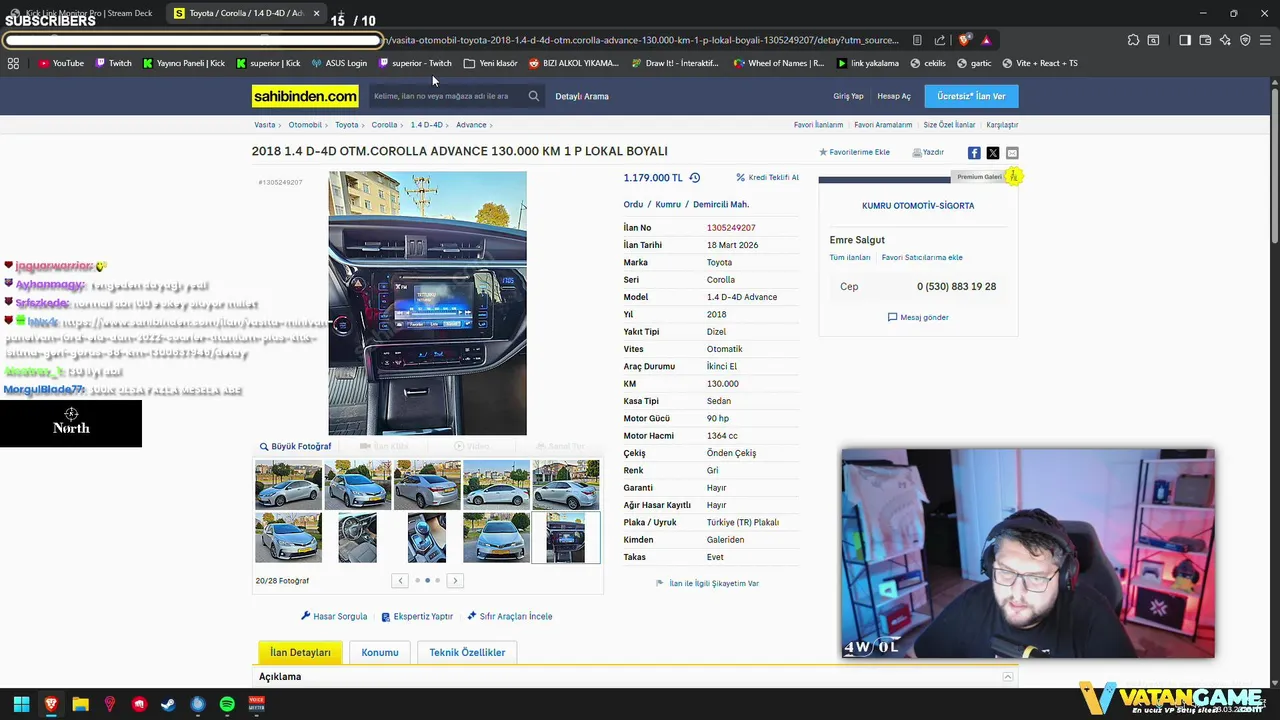The width and height of the screenshot is (1280, 720).
Task: Click Hesap Aç link
Action: click(894, 96)
